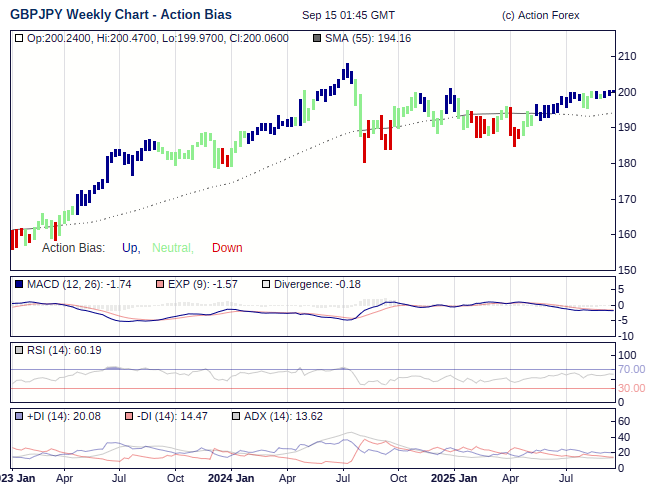
Task: Click the ADX (14) legend square
Action: pyautogui.click(x=237, y=415)
